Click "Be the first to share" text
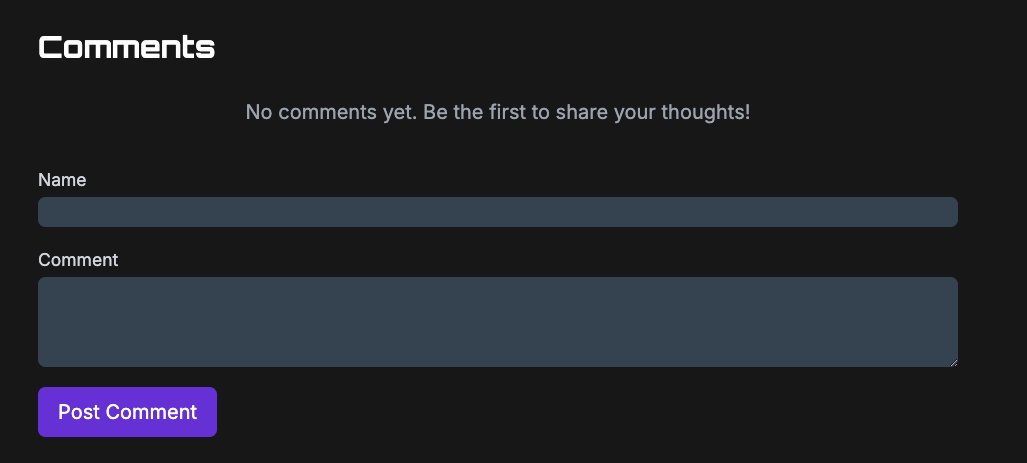The height and width of the screenshot is (463, 1027). pos(586,112)
